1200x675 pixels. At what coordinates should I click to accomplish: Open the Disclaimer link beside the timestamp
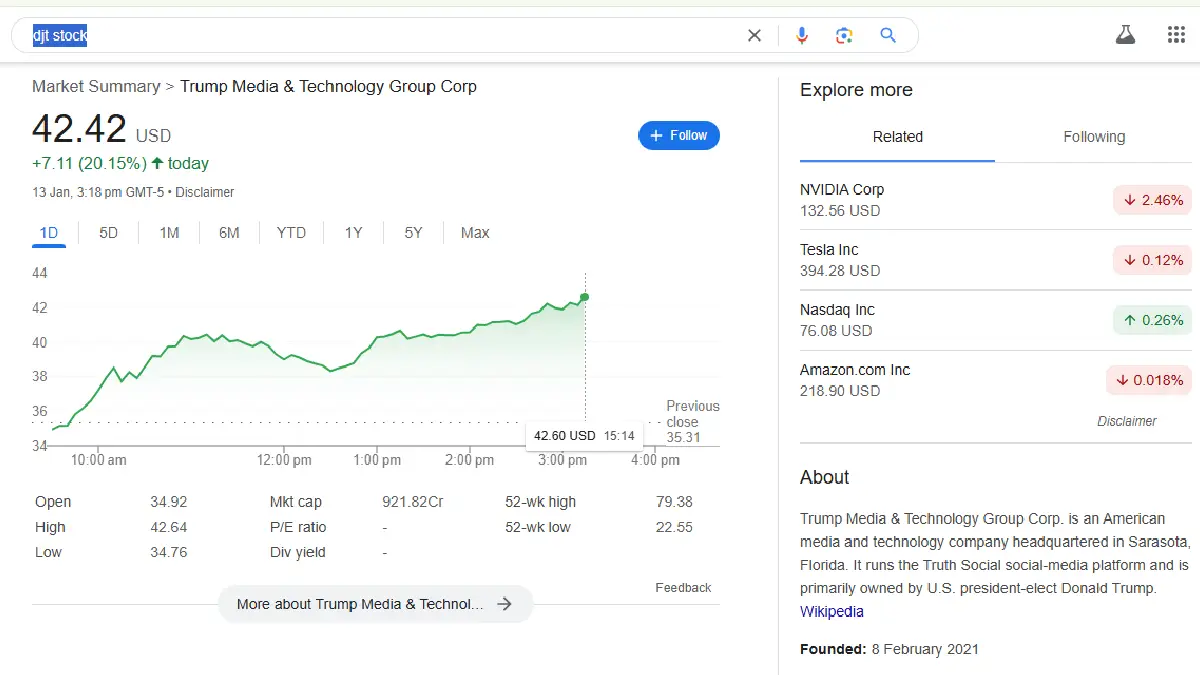click(205, 192)
